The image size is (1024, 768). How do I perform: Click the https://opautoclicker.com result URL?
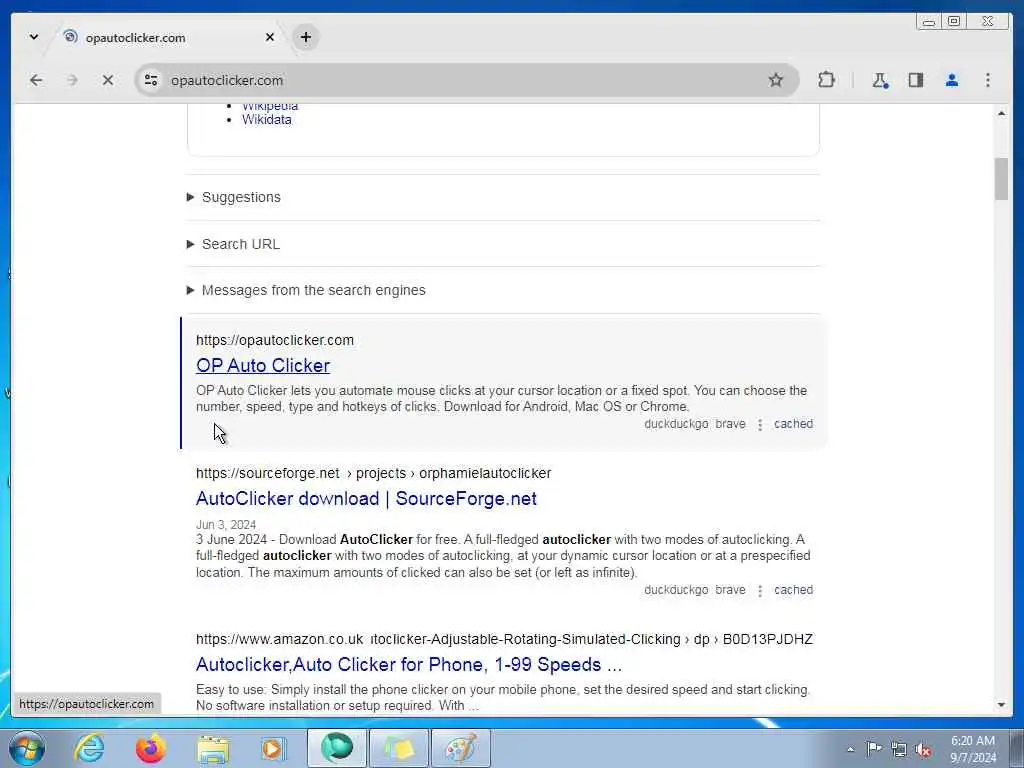coord(275,340)
